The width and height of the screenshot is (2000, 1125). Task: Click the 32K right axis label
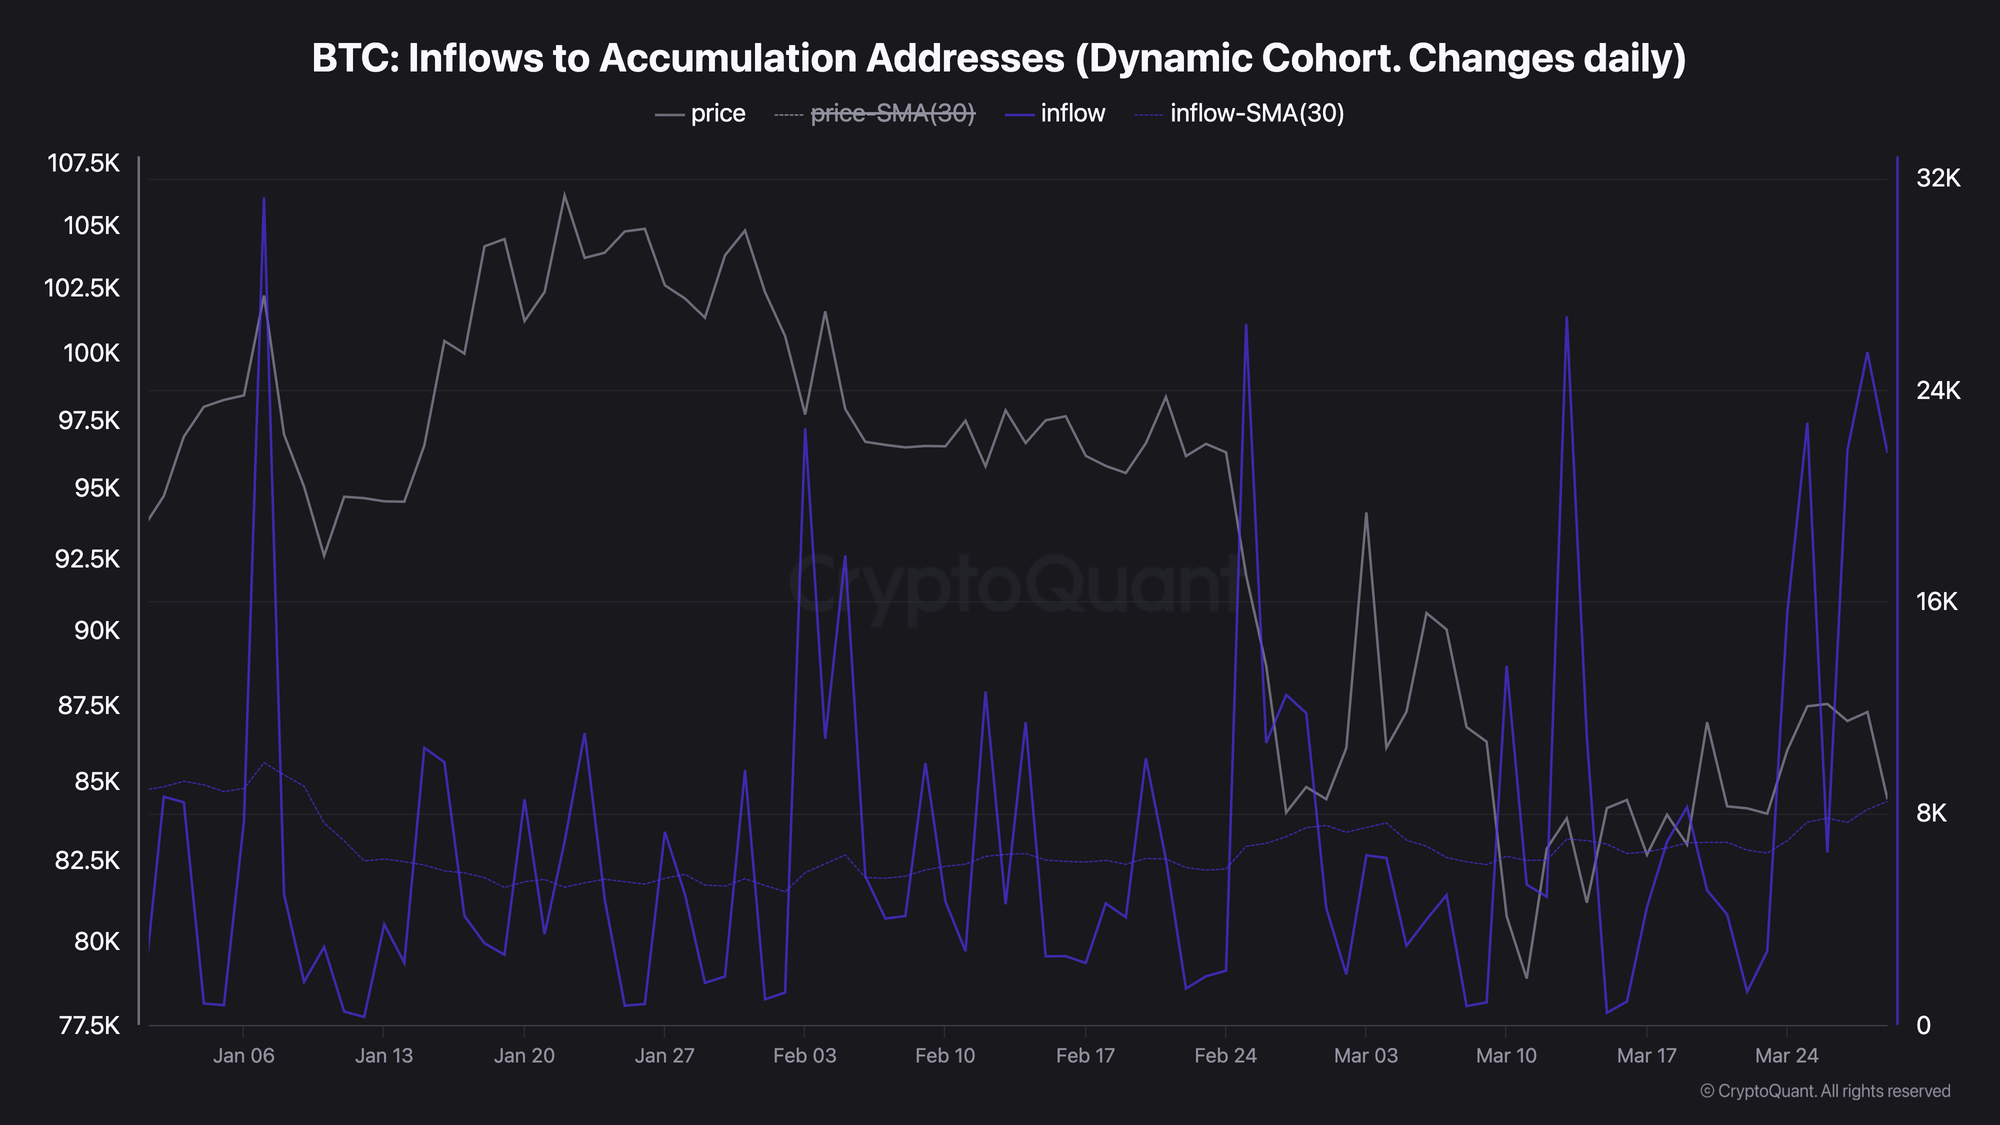[1938, 179]
